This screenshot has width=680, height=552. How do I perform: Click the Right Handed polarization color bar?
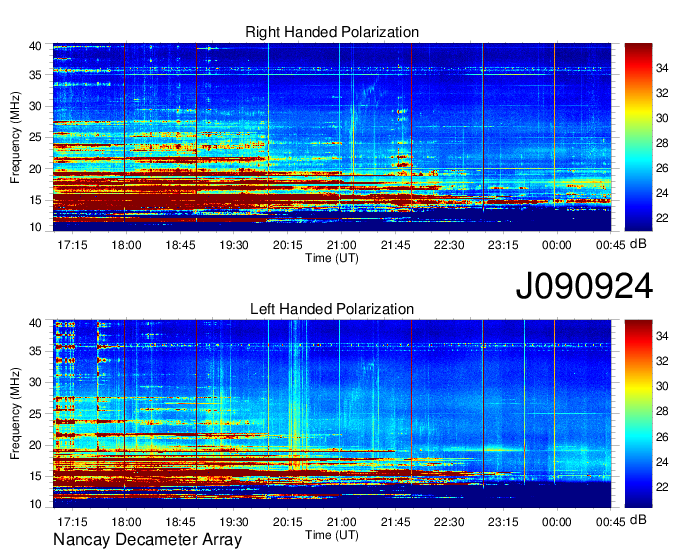click(x=638, y=137)
